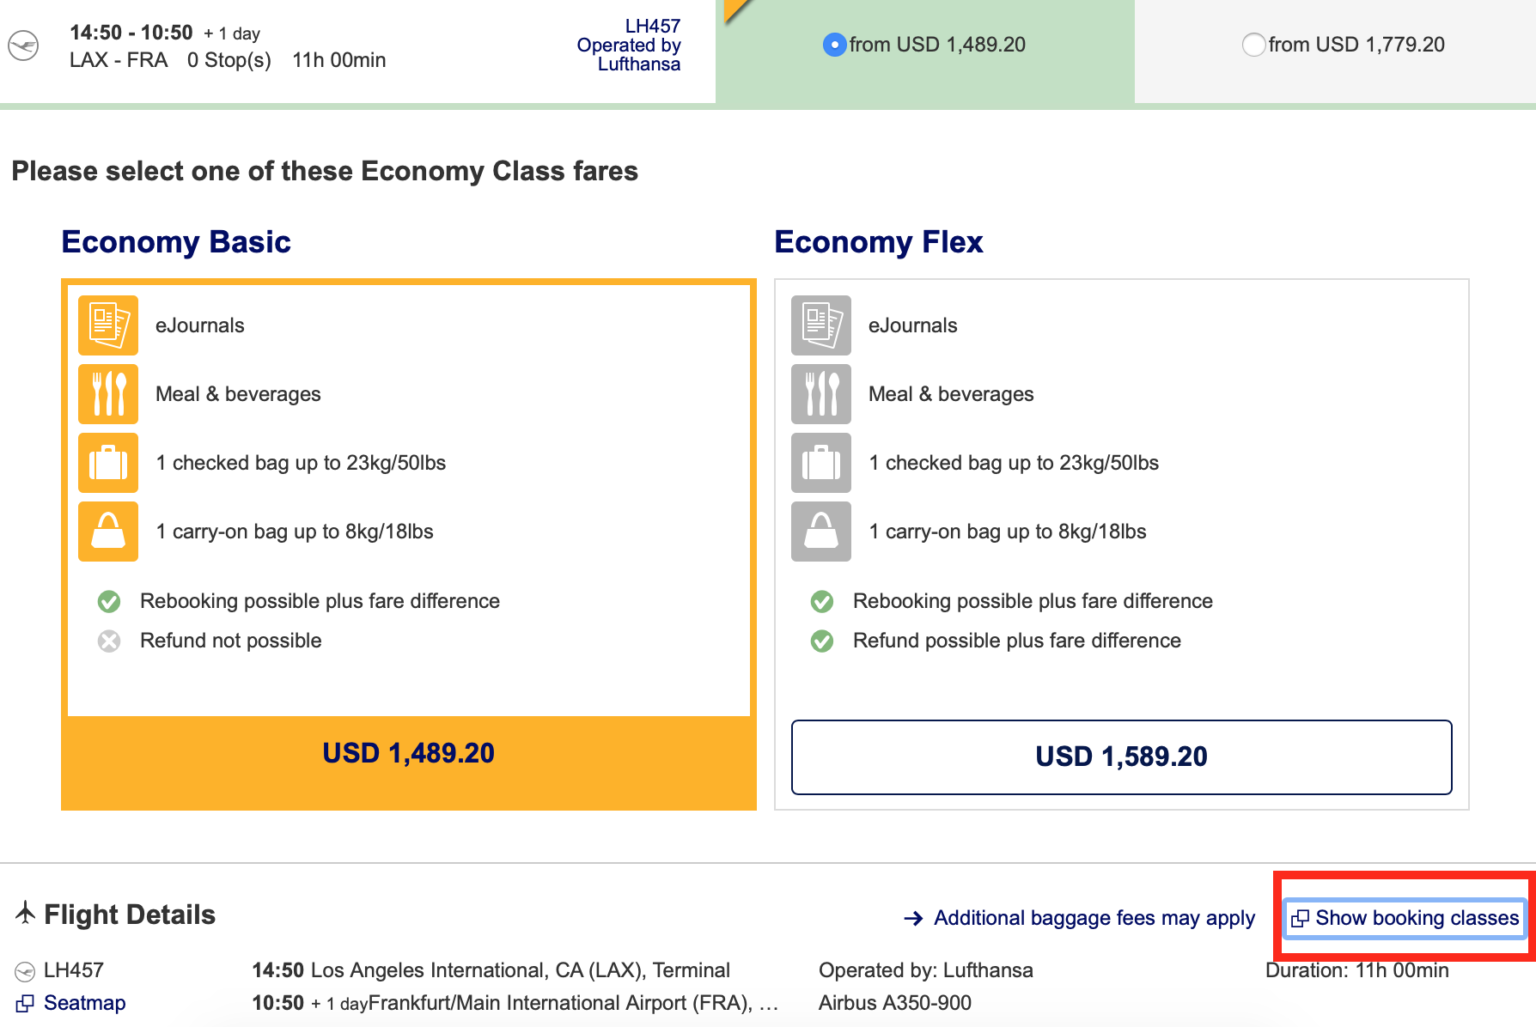Viewport: 1536px width, 1027px height.
Task: Select the Economy Flex fare heading
Action: 879,242
